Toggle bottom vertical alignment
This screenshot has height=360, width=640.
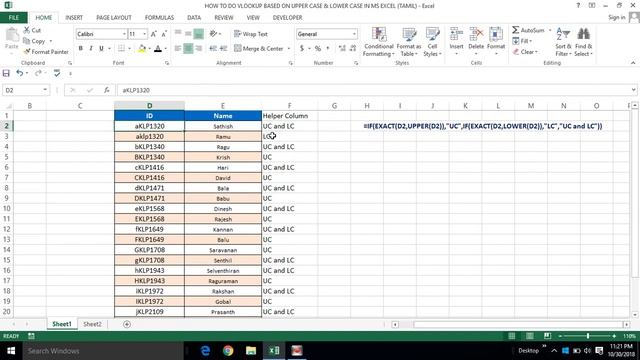(198, 34)
